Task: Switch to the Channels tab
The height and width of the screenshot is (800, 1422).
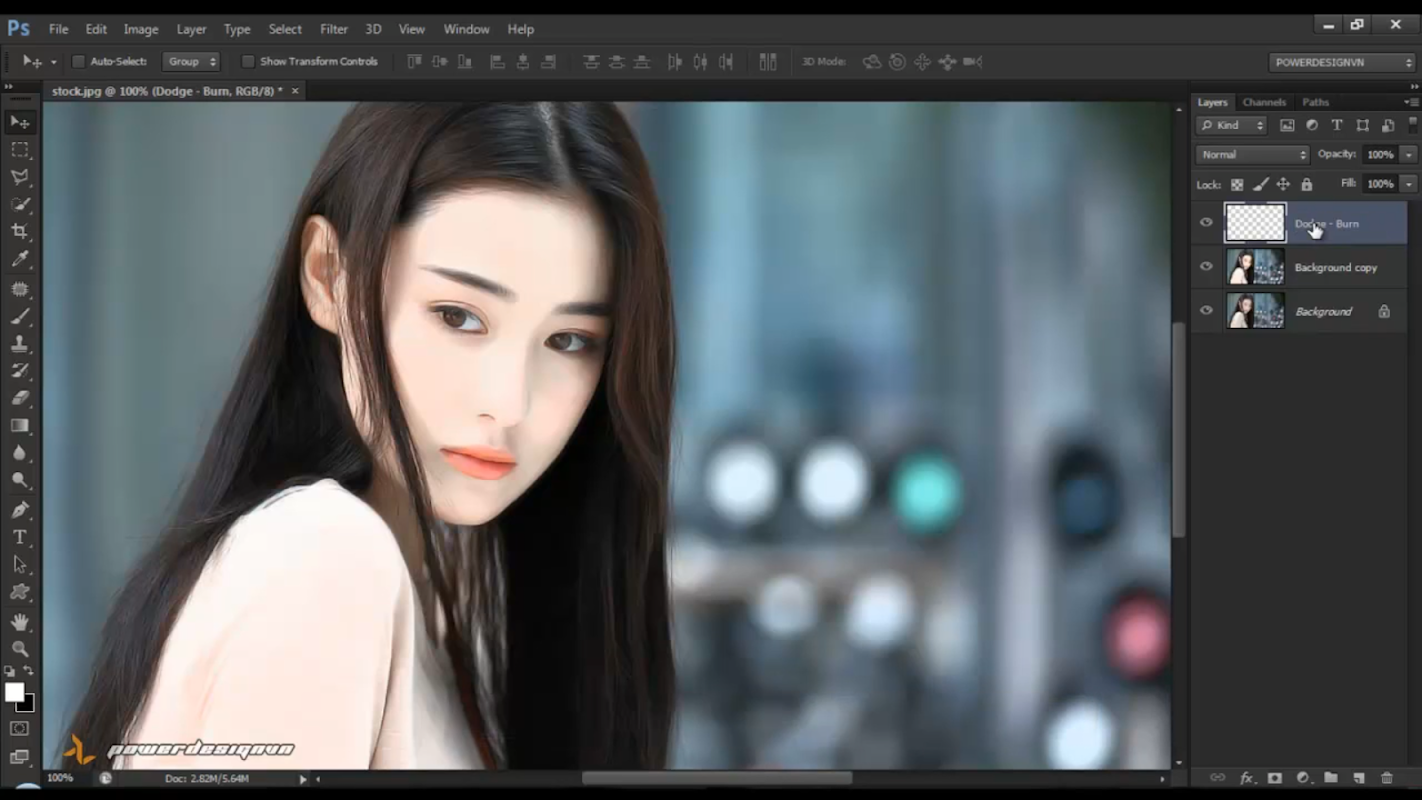Action: (1264, 102)
